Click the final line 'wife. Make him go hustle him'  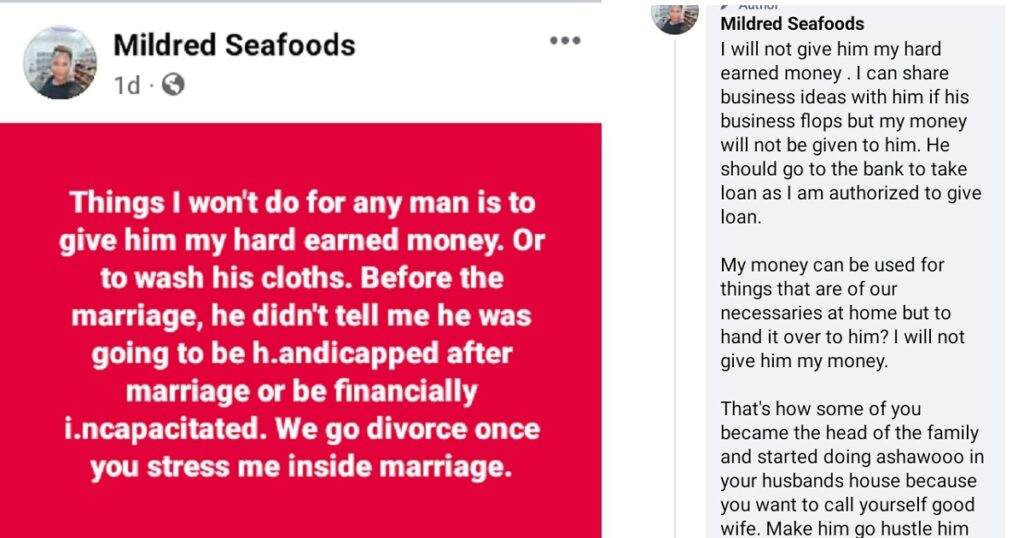click(x=844, y=528)
